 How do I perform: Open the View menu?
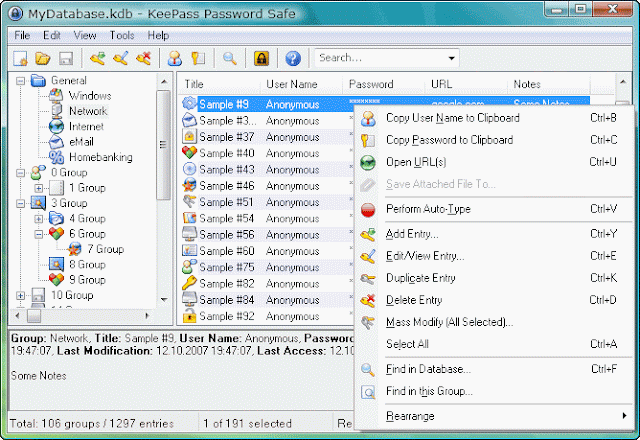pos(85,36)
